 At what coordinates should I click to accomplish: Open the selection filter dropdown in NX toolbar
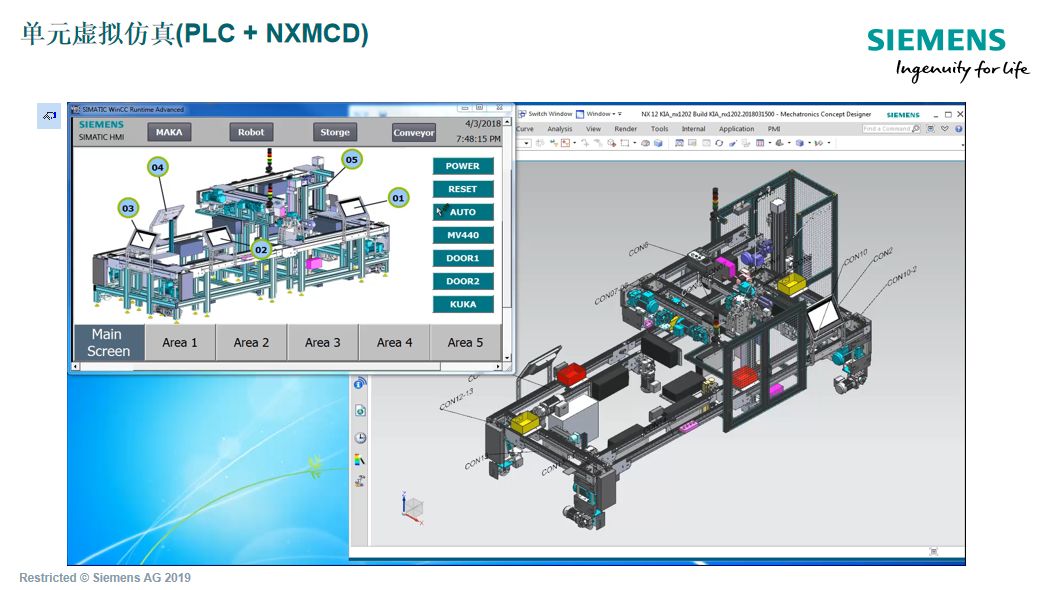click(527, 143)
